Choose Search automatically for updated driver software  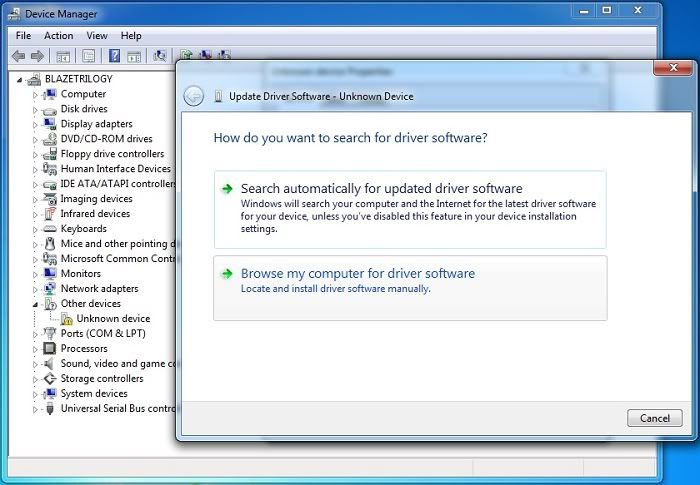pyautogui.click(x=410, y=209)
